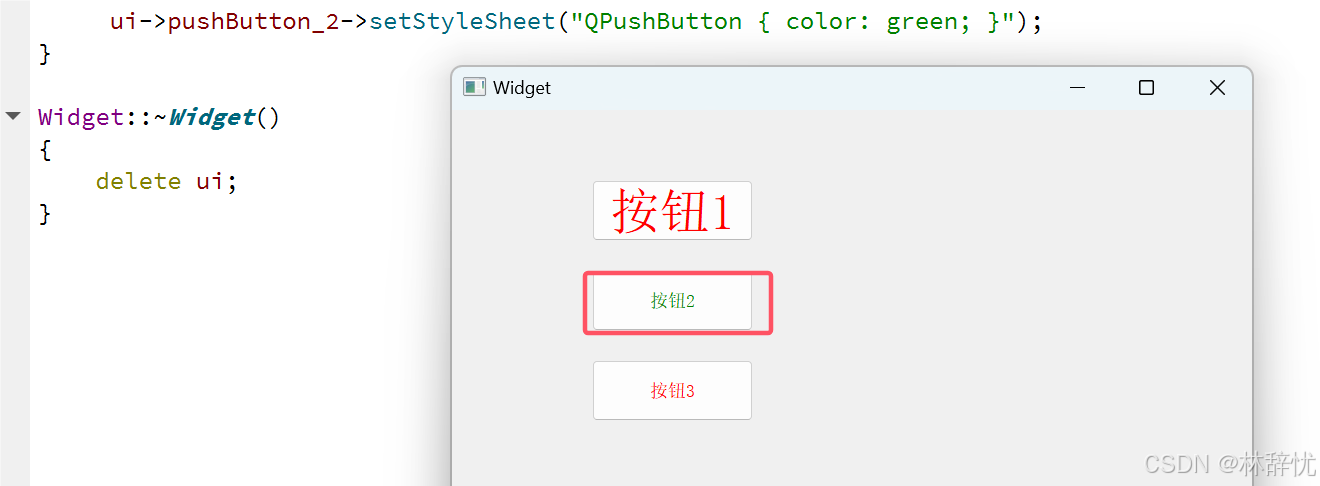Viewport: 1320px width, 486px height.
Task: Close the Widget window
Action: tap(1216, 87)
